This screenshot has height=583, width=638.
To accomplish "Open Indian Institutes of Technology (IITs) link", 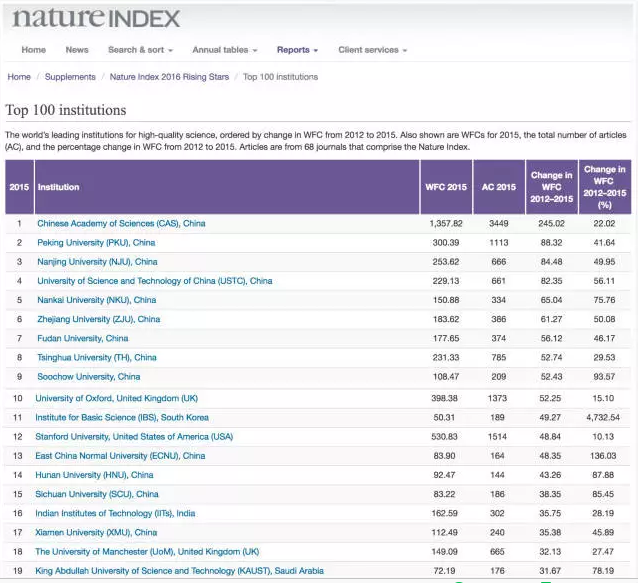I will [x=115, y=513].
